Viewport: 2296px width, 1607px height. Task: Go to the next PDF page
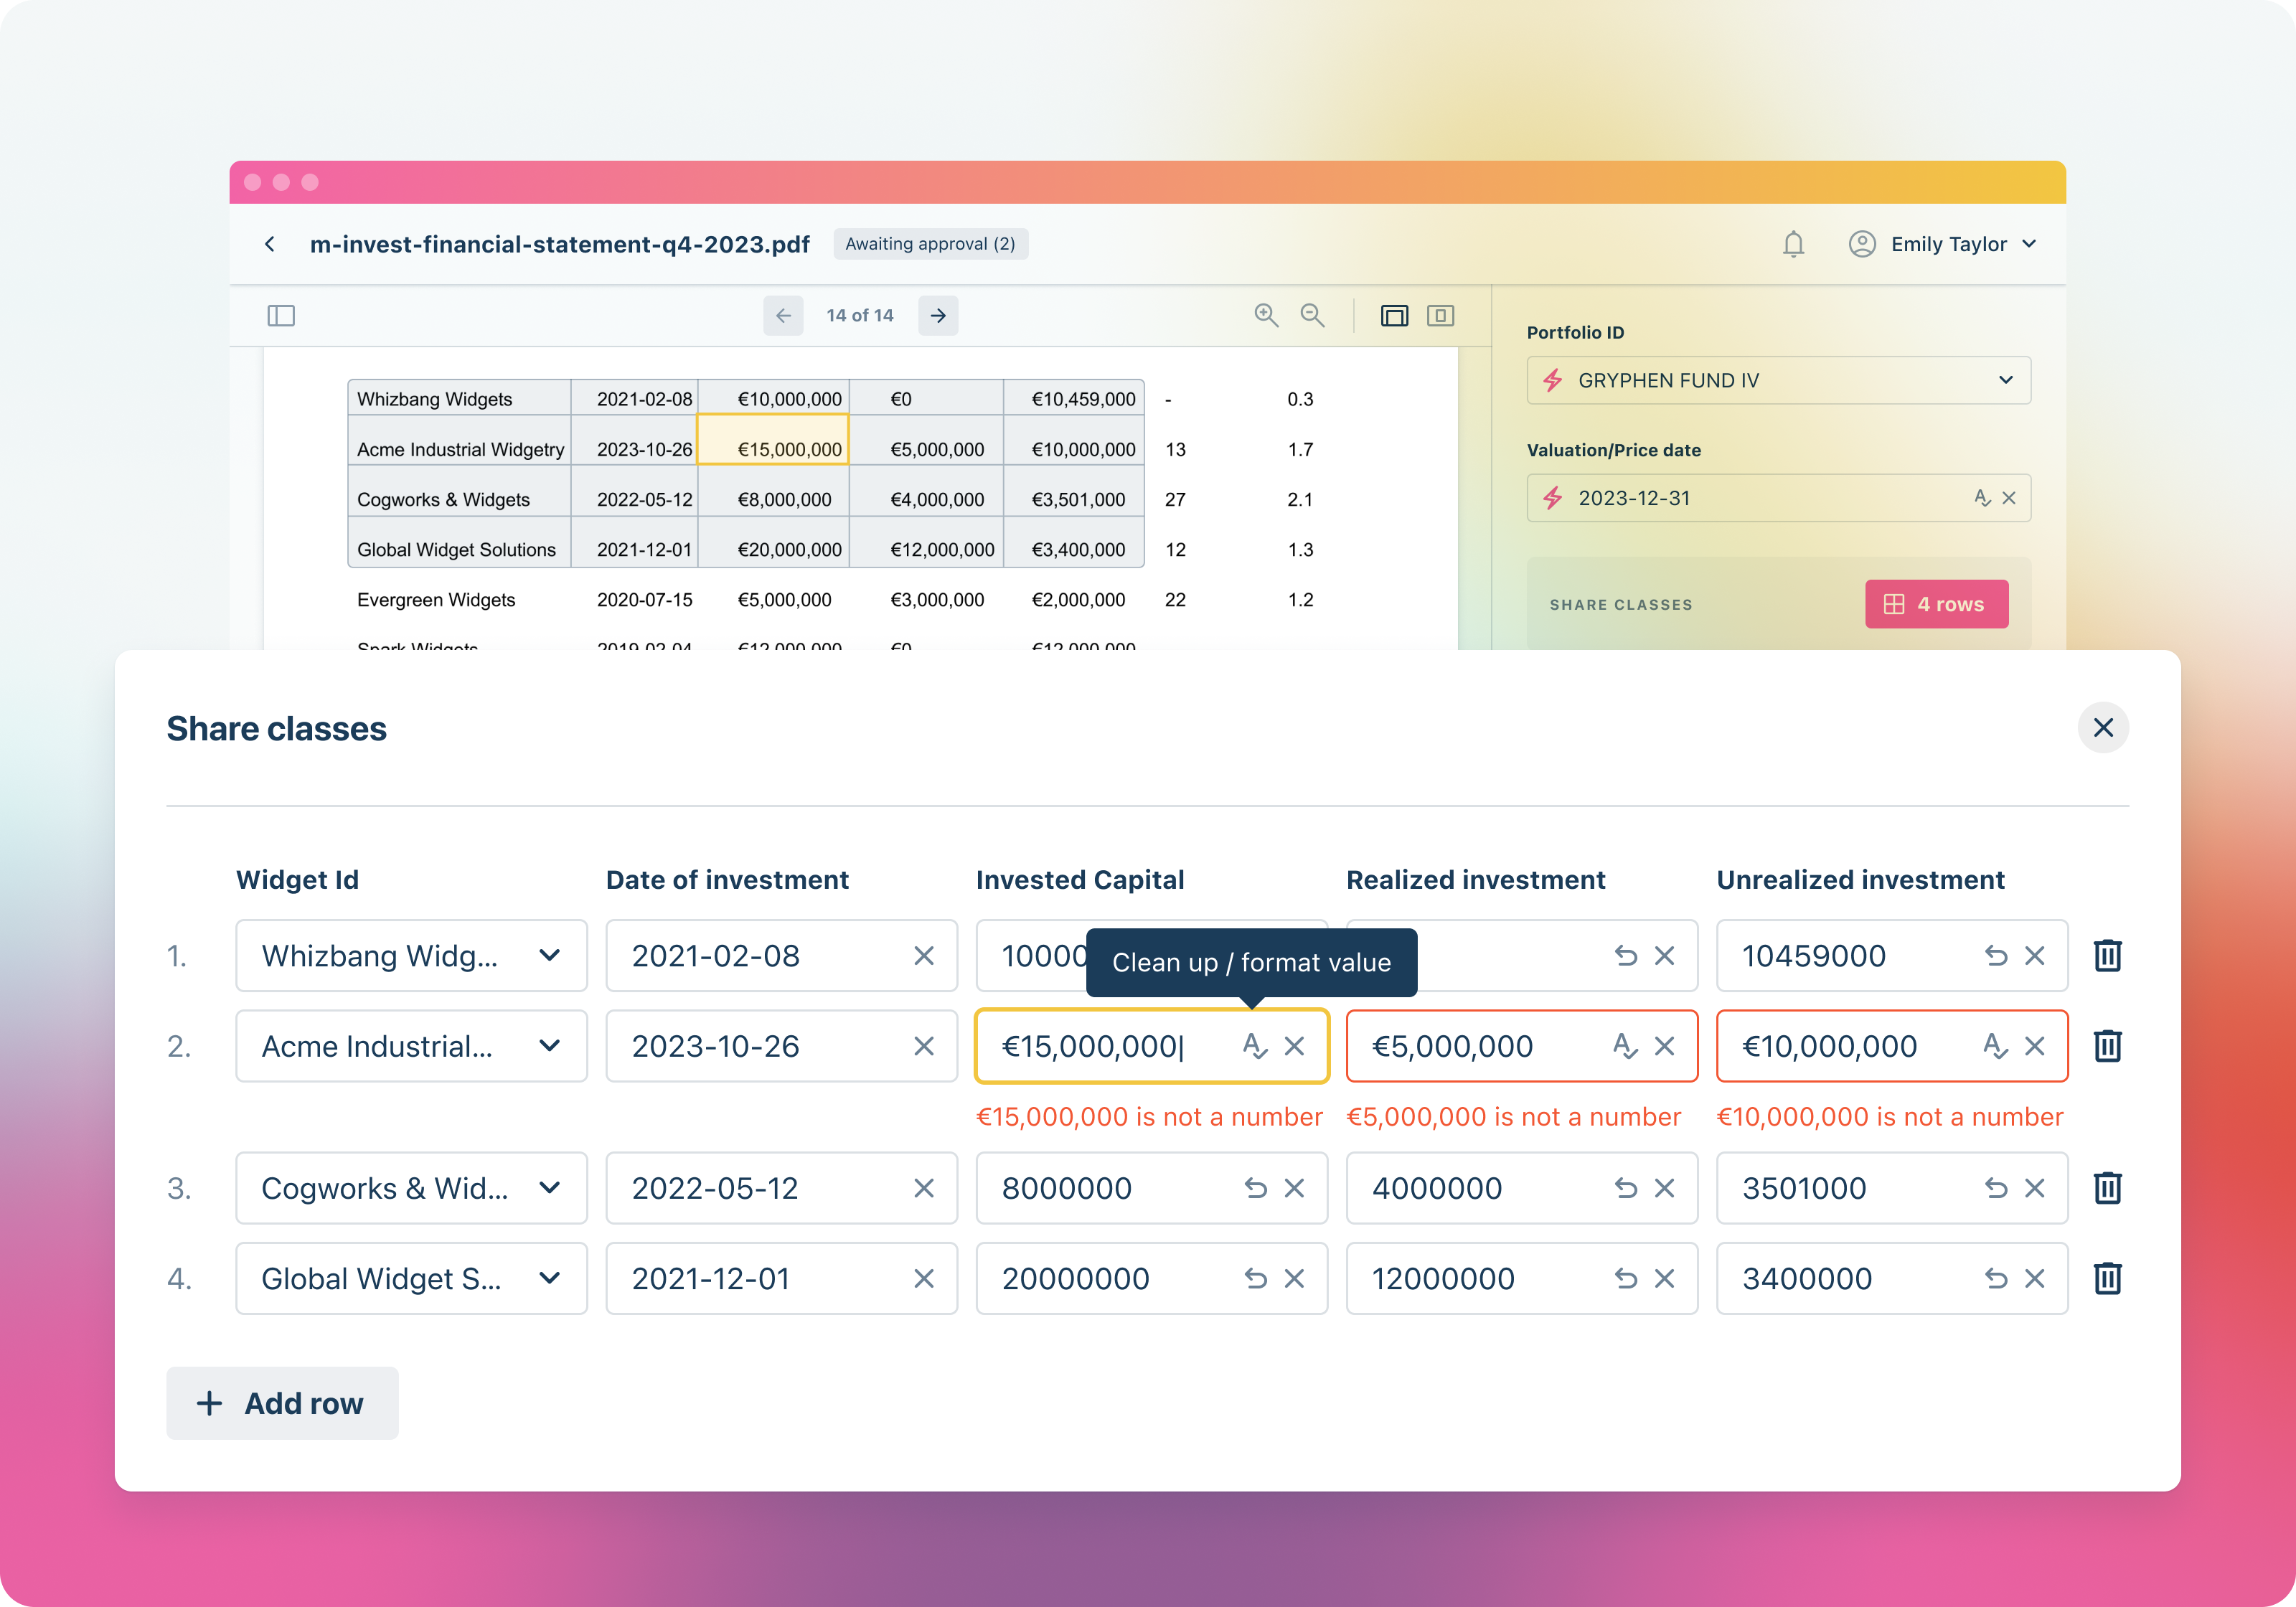938,316
